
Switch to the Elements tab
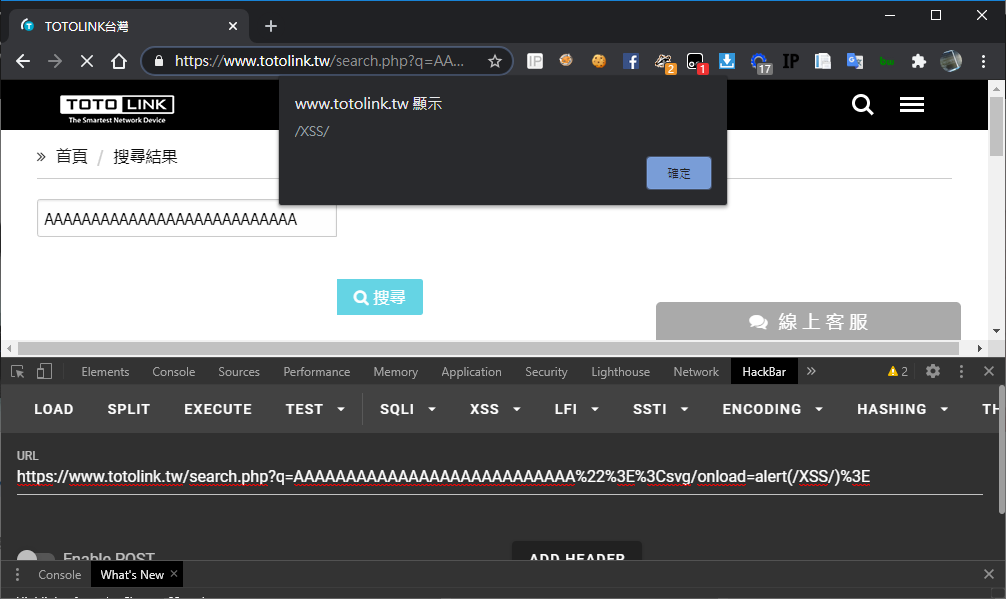click(x=105, y=371)
